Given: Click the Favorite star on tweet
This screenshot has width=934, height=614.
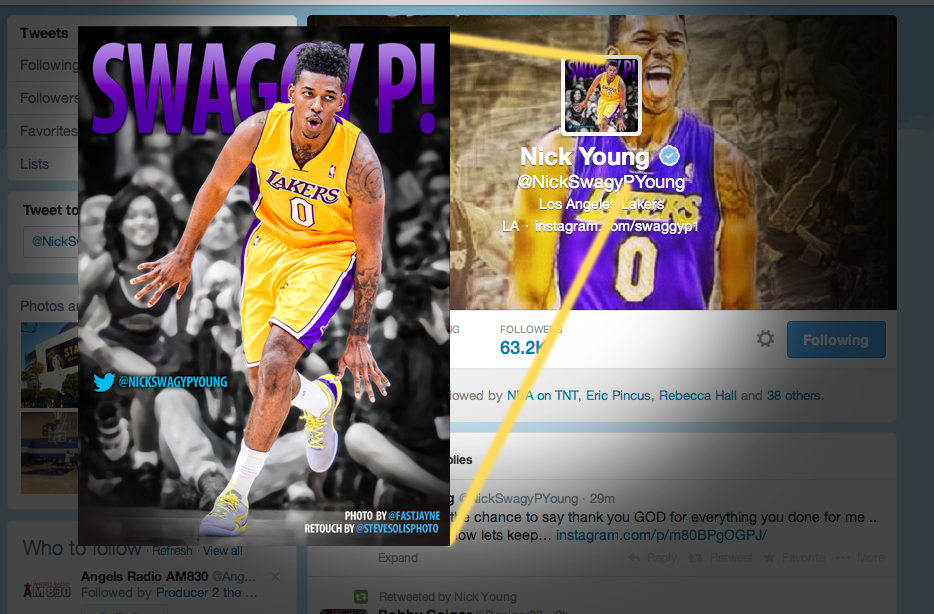Looking at the screenshot, I should pyautogui.click(x=794, y=558).
